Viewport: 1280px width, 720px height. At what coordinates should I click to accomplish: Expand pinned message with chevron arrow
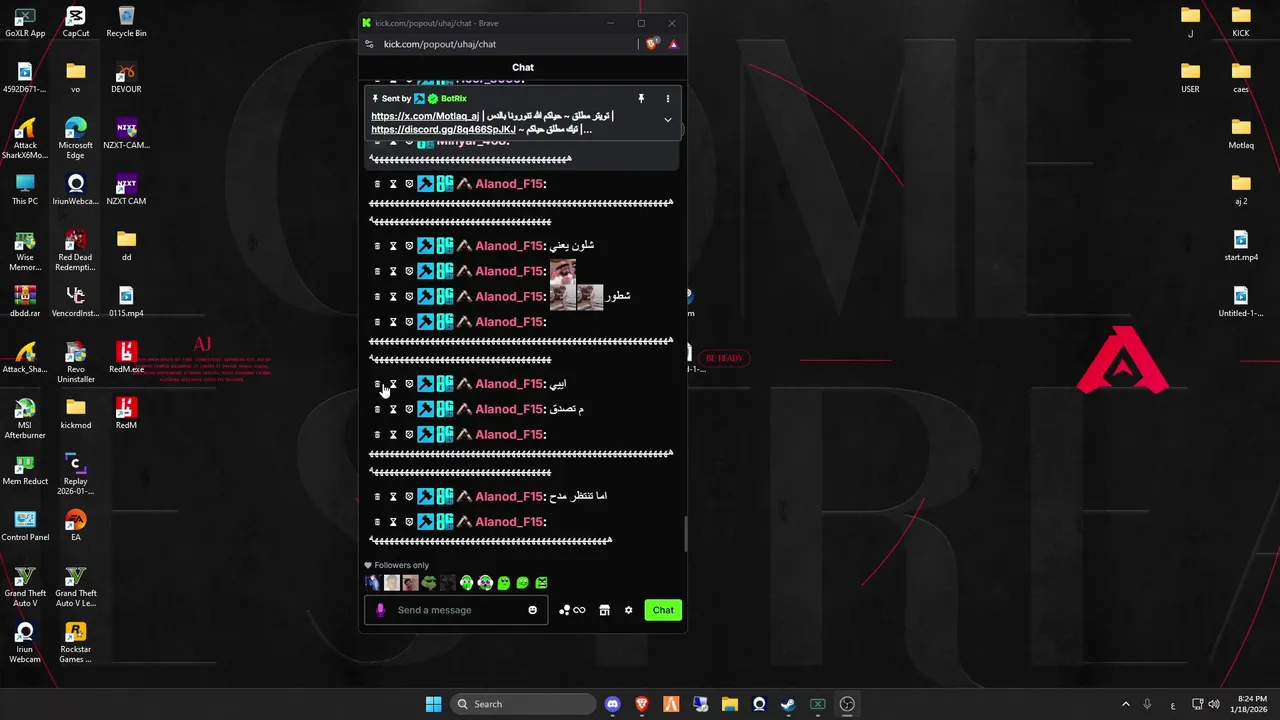(668, 120)
